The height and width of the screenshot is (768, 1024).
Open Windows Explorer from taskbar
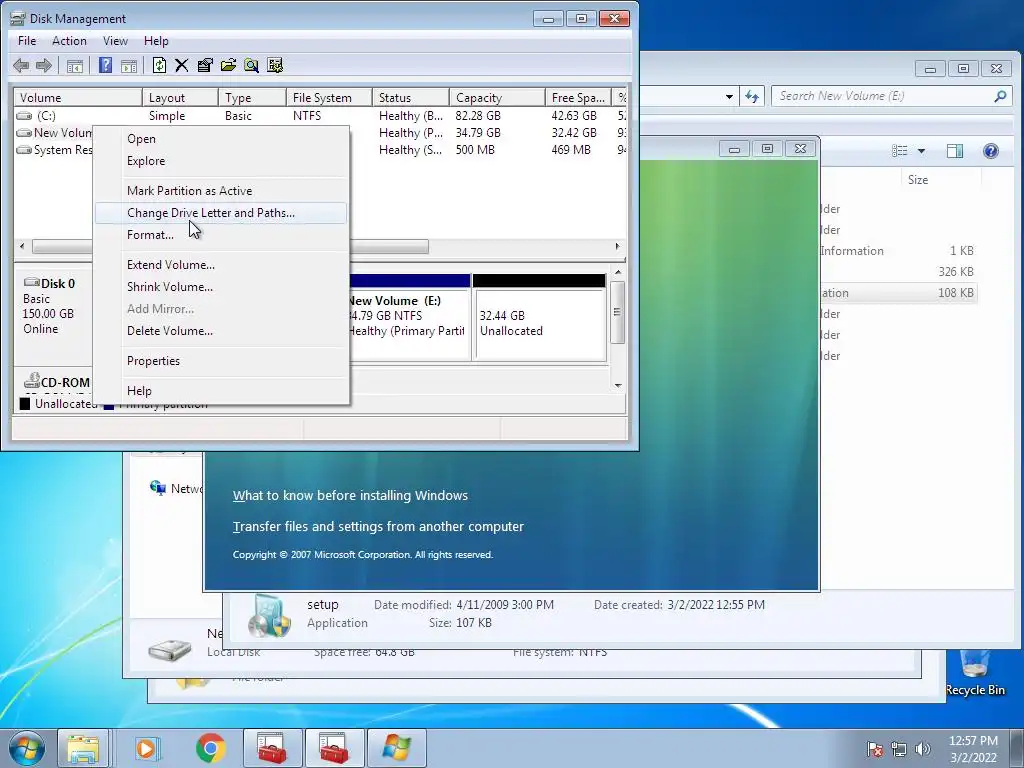(83, 748)
